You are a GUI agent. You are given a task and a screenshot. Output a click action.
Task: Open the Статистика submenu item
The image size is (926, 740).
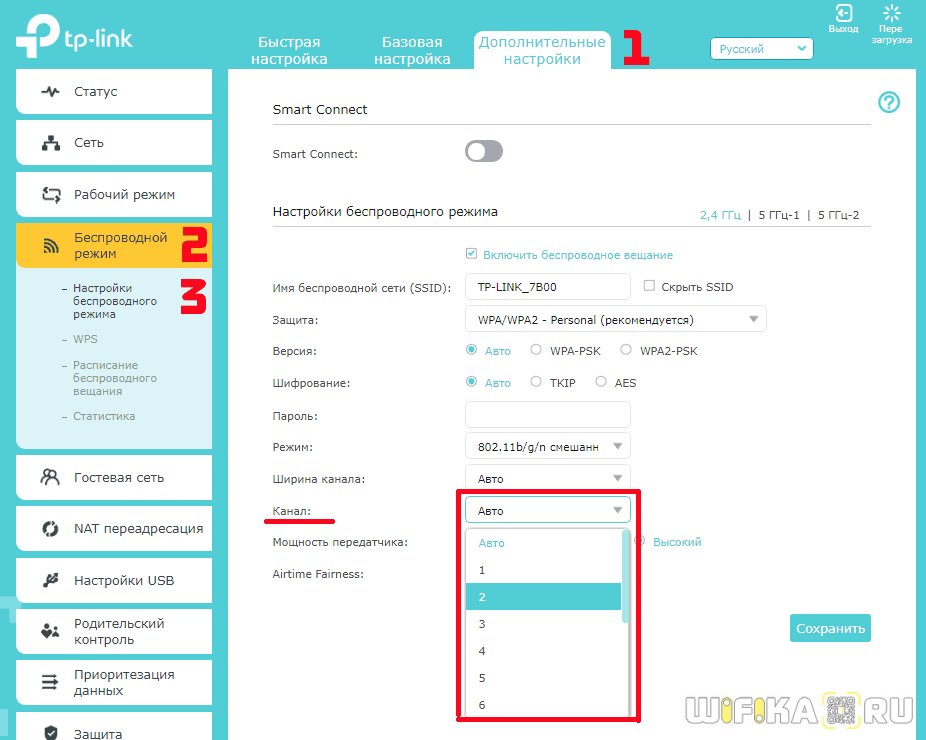pos(104,416)
